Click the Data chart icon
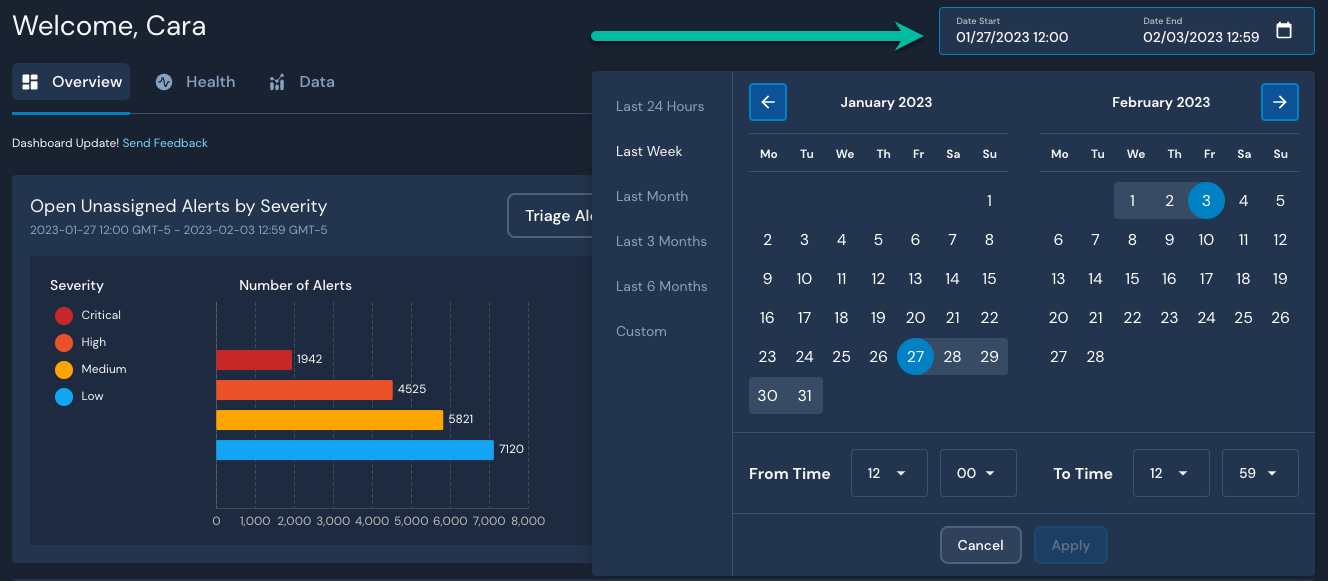The height and width of the screenshot is (581, 1328). [x=277, y=82]
